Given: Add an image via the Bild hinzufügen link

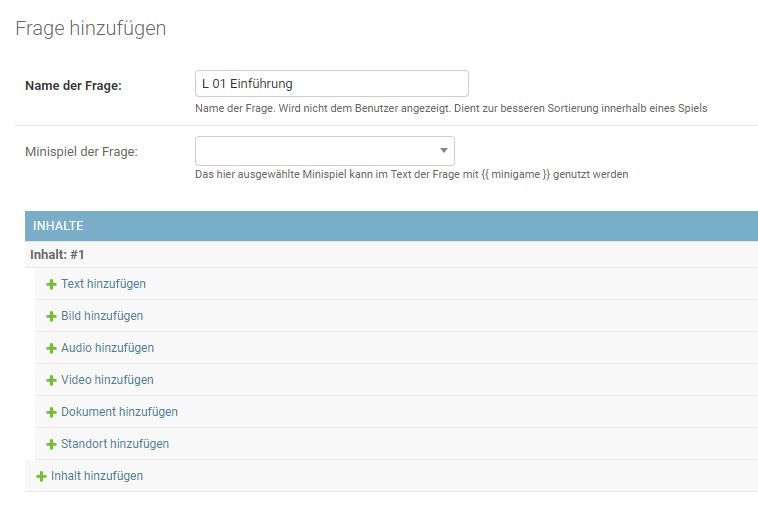Looking at the screenshot, I should coord(102,316).
